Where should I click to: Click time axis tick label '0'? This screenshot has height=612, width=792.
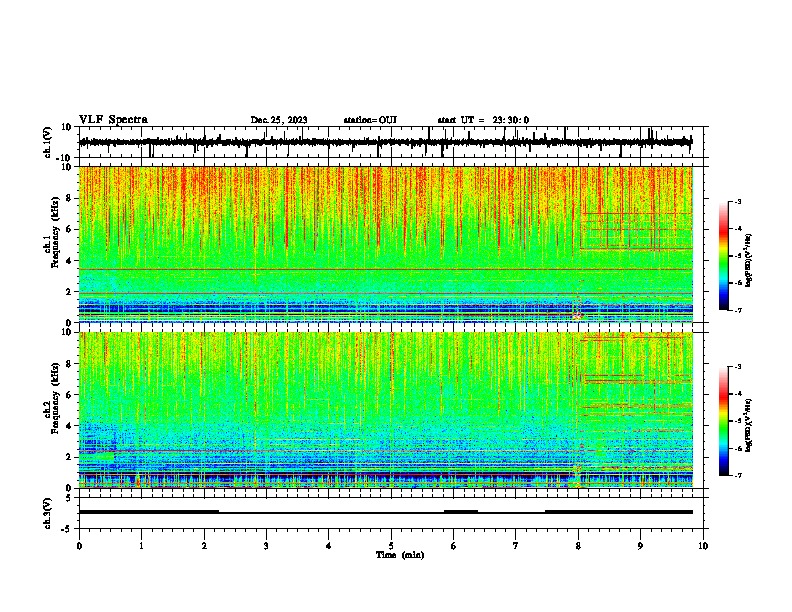pos(79,546)
